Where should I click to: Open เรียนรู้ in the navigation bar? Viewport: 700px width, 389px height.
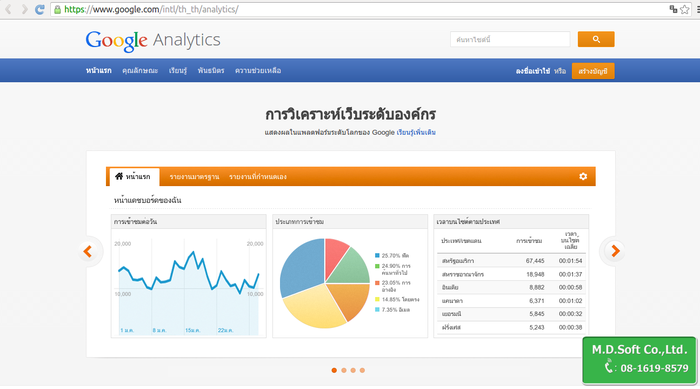(x=178, y=71)
